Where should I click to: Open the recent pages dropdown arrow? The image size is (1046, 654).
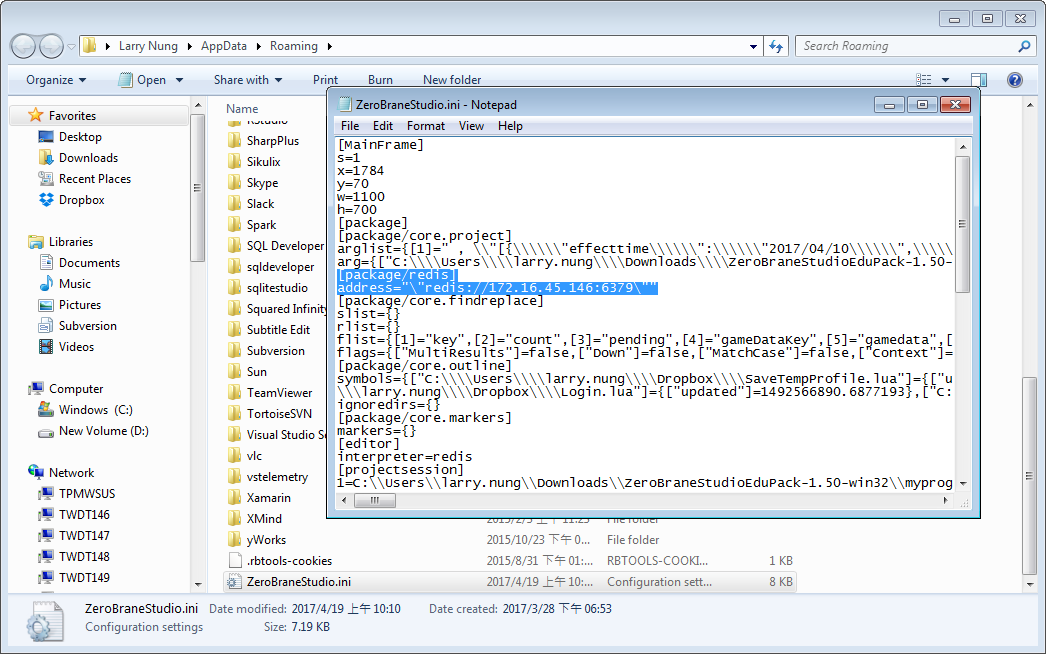click(x=71, y=47)
